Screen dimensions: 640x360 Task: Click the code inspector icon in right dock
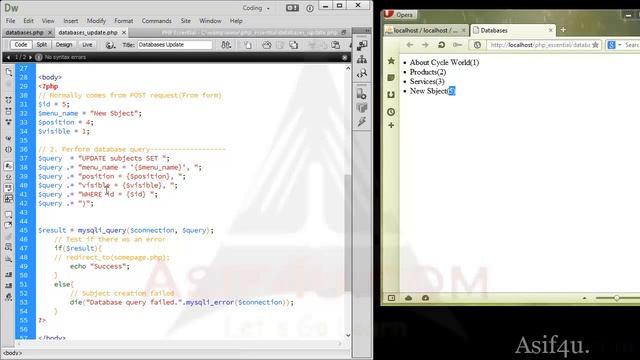click(362, 74)
